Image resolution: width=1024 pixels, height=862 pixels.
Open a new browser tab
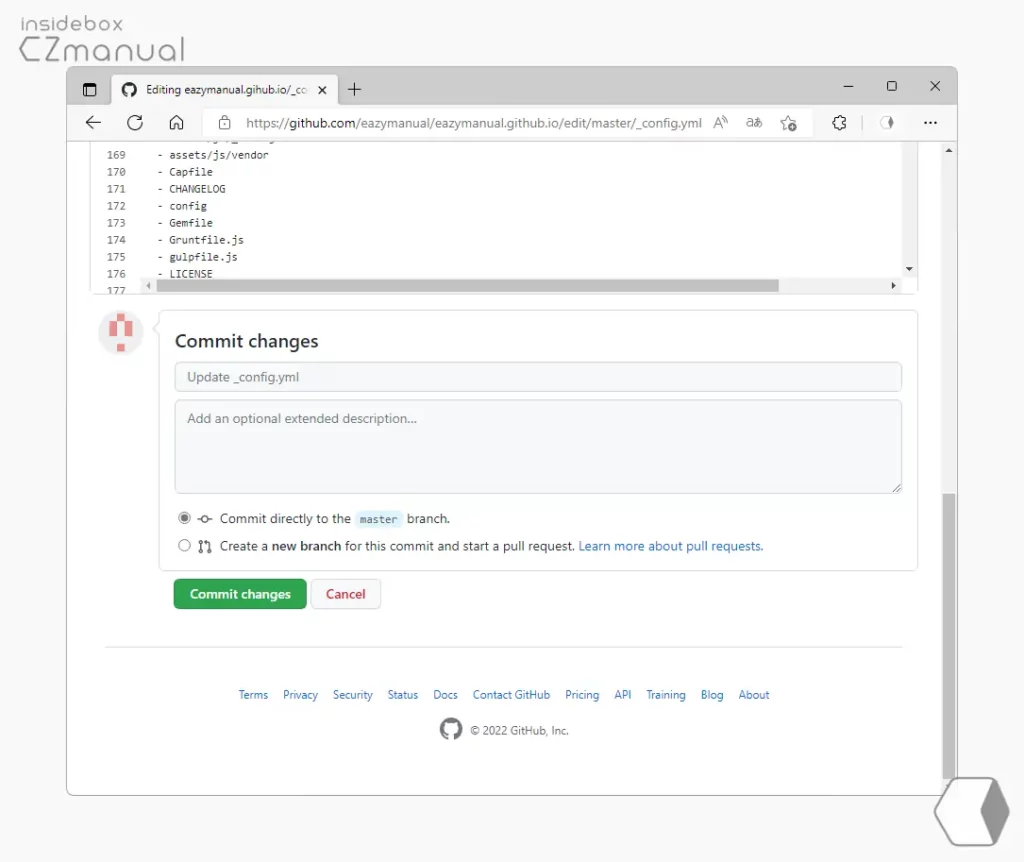click(x=355, y=89)
